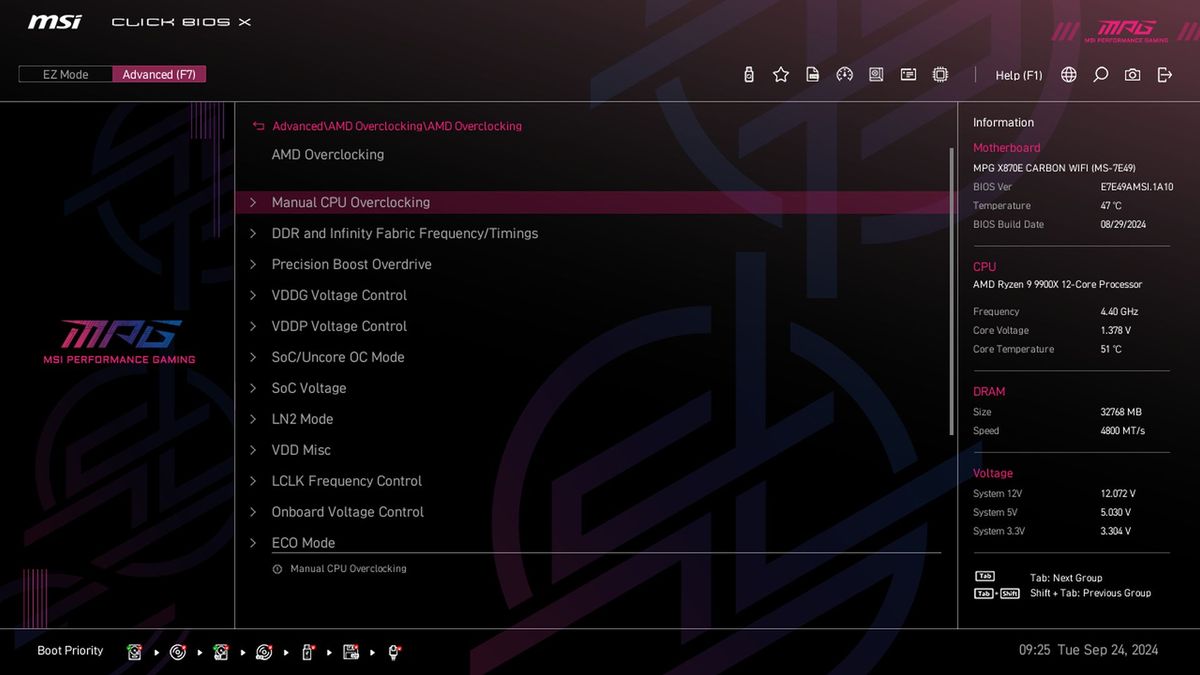Screen dimensions: 1200x675
Task: Select the last boot priority device icon
Action: pyautogui.click(x=395, y=652)
